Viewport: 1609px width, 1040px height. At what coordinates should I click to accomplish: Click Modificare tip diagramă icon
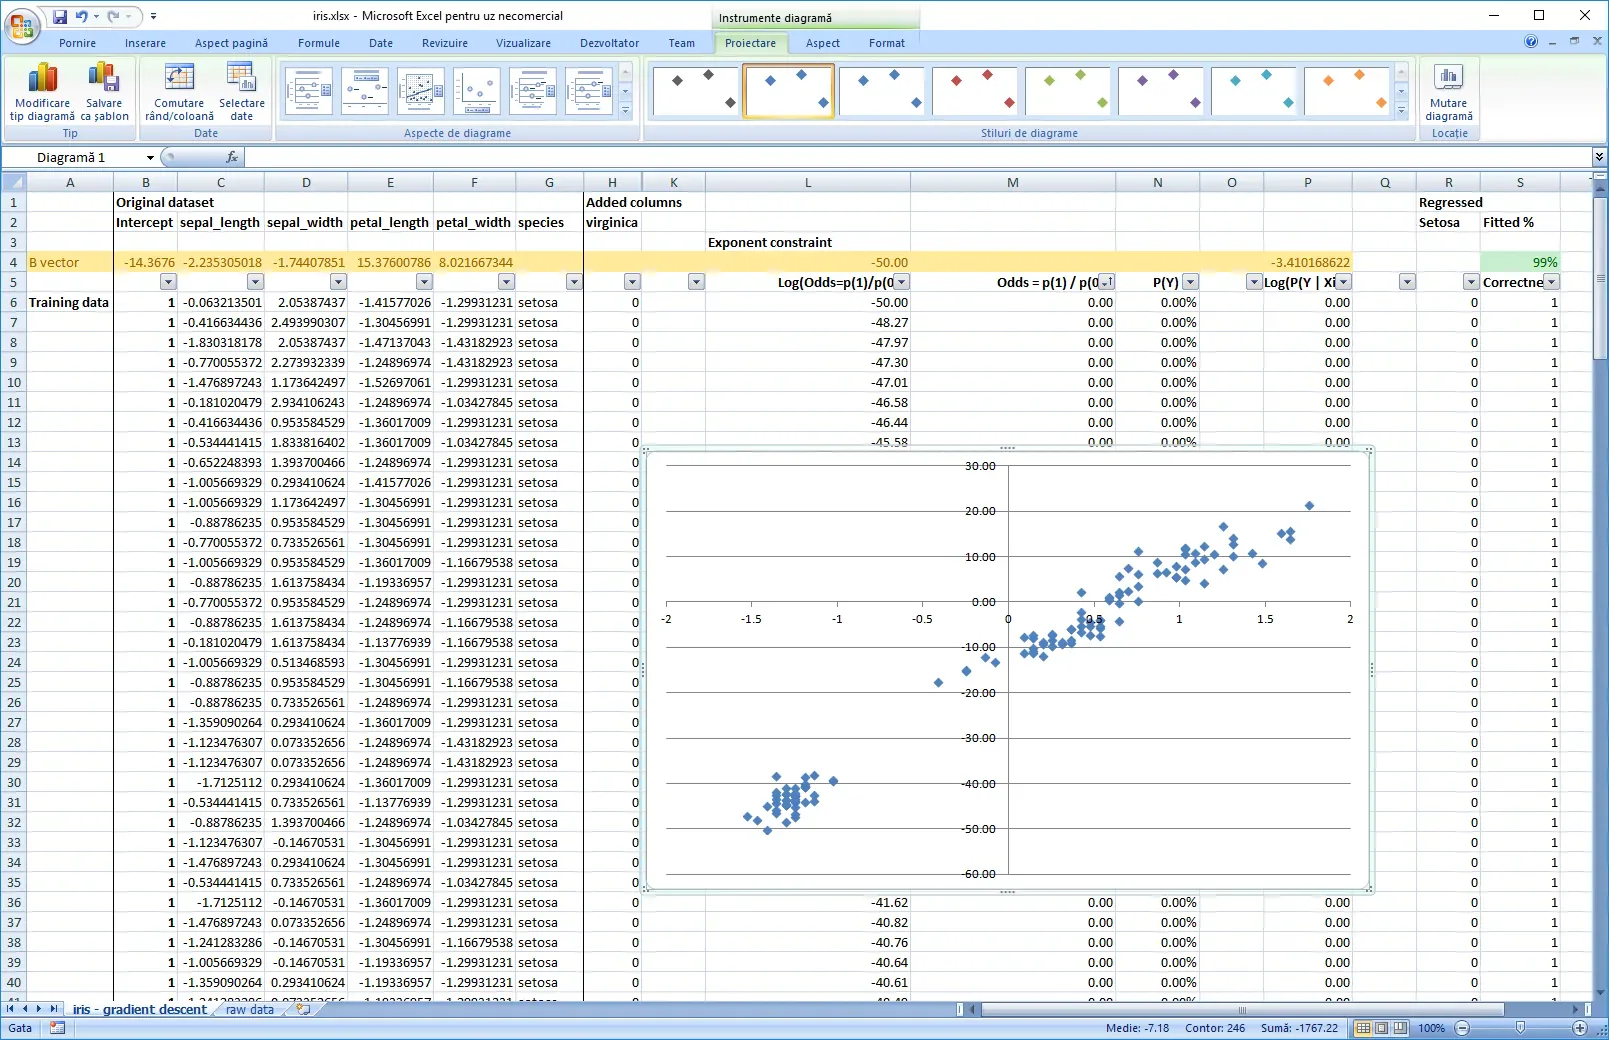point(42,91)
